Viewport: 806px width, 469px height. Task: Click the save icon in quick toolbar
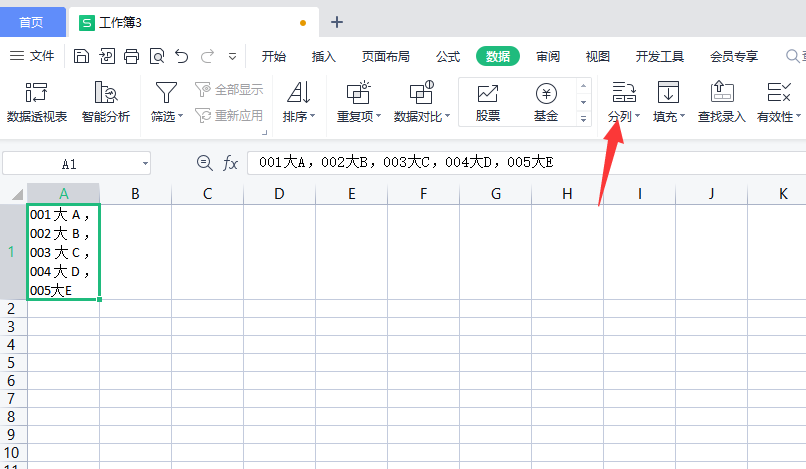tap(81, 56)
